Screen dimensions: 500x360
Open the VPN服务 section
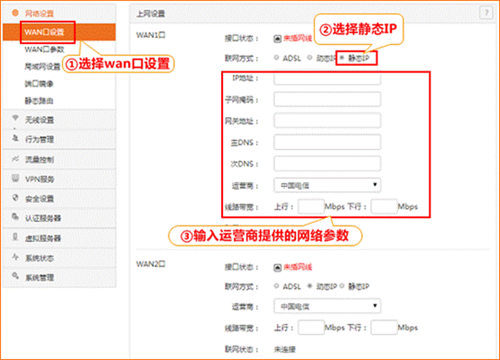(59, 179)
